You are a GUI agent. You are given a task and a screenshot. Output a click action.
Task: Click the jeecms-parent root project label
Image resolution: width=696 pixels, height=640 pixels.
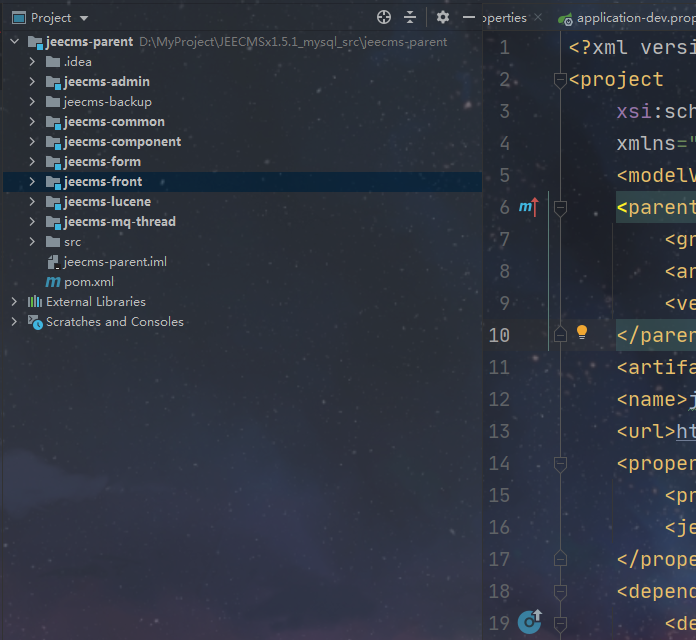(x=89, y=42)
